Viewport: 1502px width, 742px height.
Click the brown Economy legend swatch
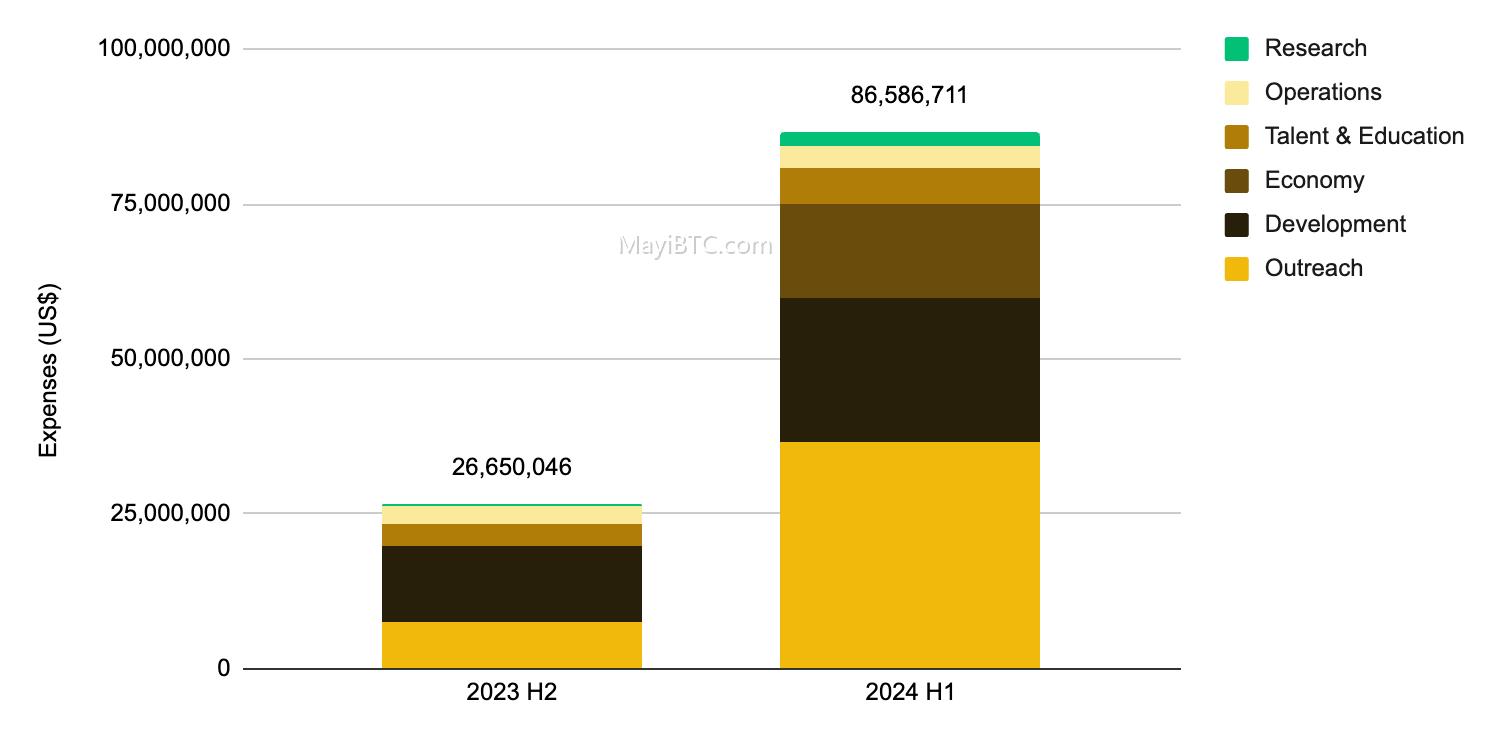1236,180
